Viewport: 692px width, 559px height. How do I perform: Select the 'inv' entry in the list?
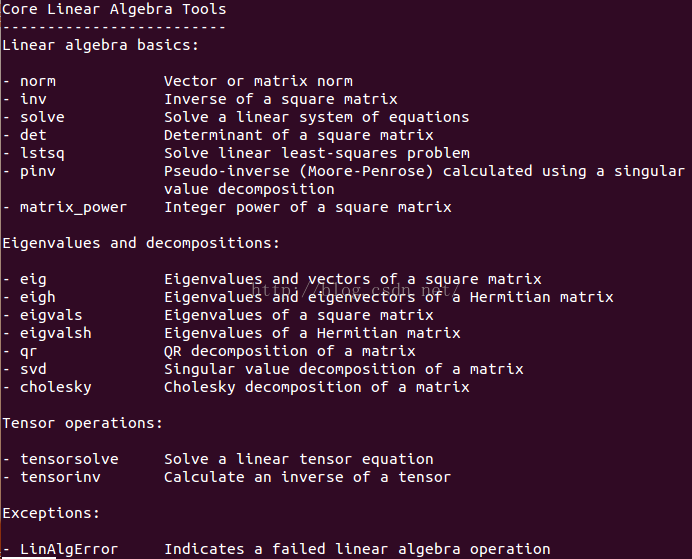coord(33,99)
